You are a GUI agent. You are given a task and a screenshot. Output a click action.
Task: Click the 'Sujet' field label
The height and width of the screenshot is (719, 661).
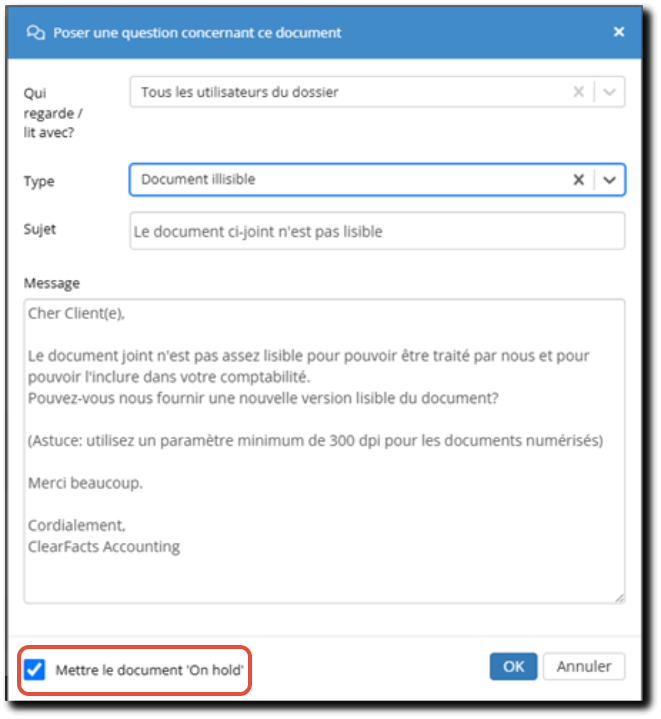pos(40,229)
